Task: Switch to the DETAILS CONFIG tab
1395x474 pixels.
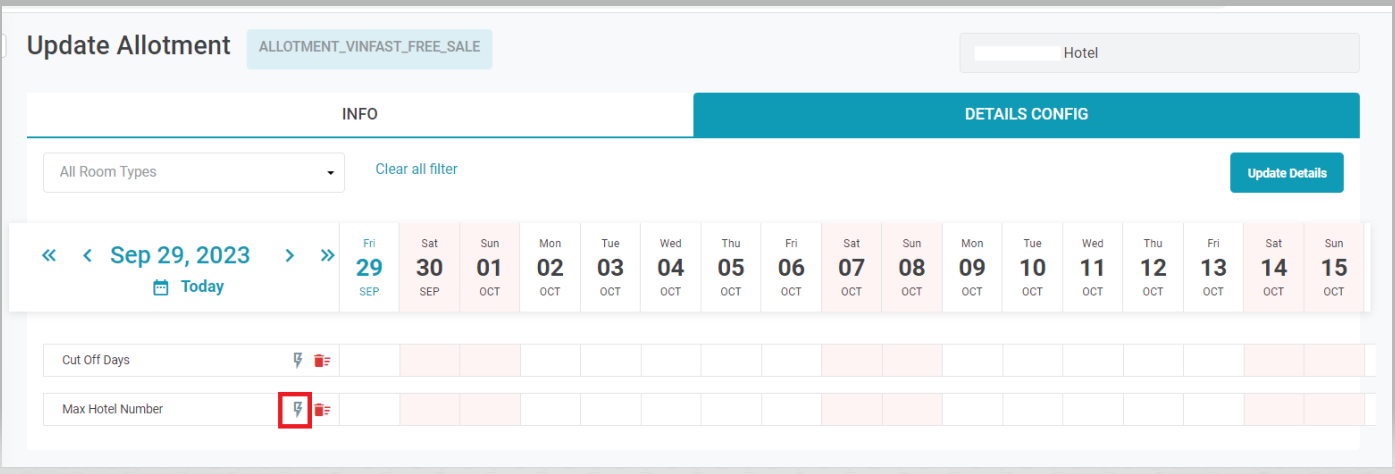Action: [x=1026, y=114]
